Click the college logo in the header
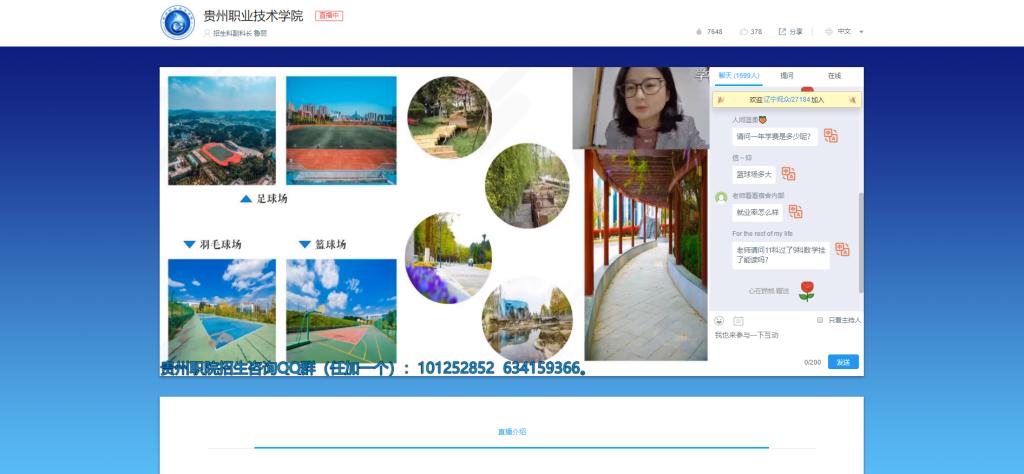The image size is (1024, 474). click(x=178, y=22)
